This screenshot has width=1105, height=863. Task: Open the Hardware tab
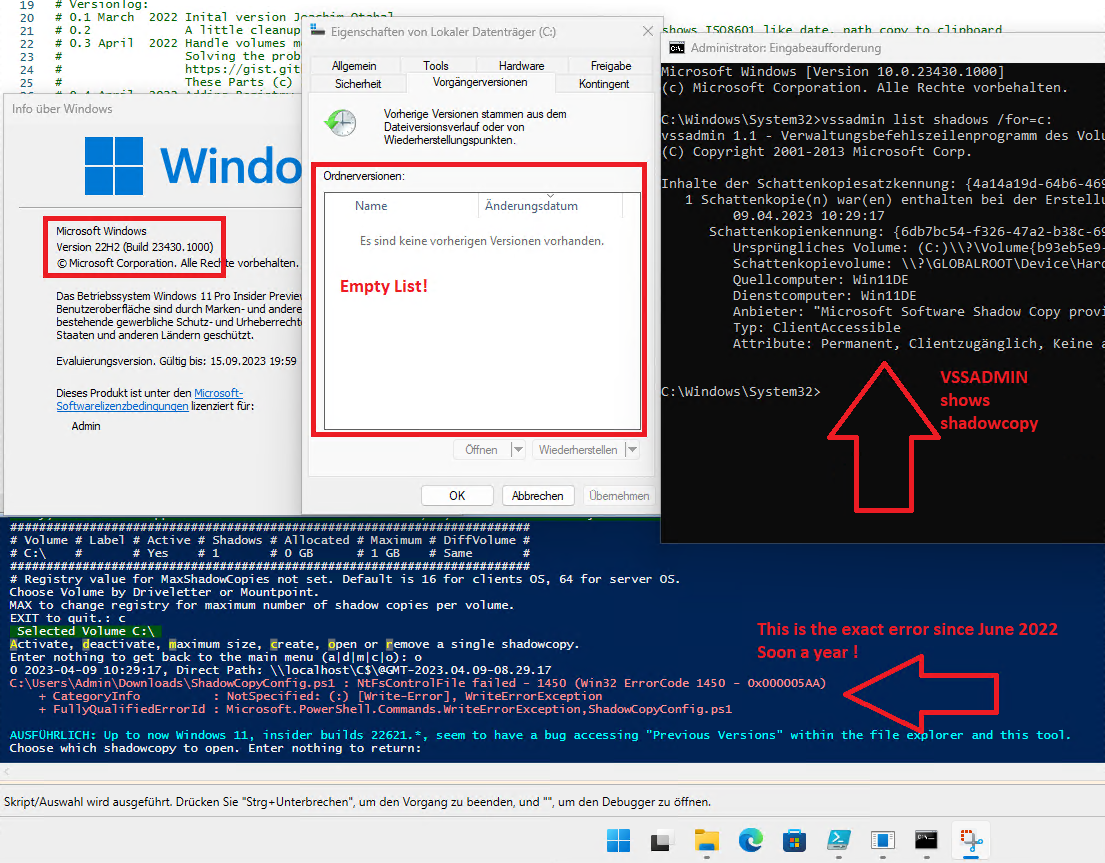pyautogui.click(x=521, y=66)
